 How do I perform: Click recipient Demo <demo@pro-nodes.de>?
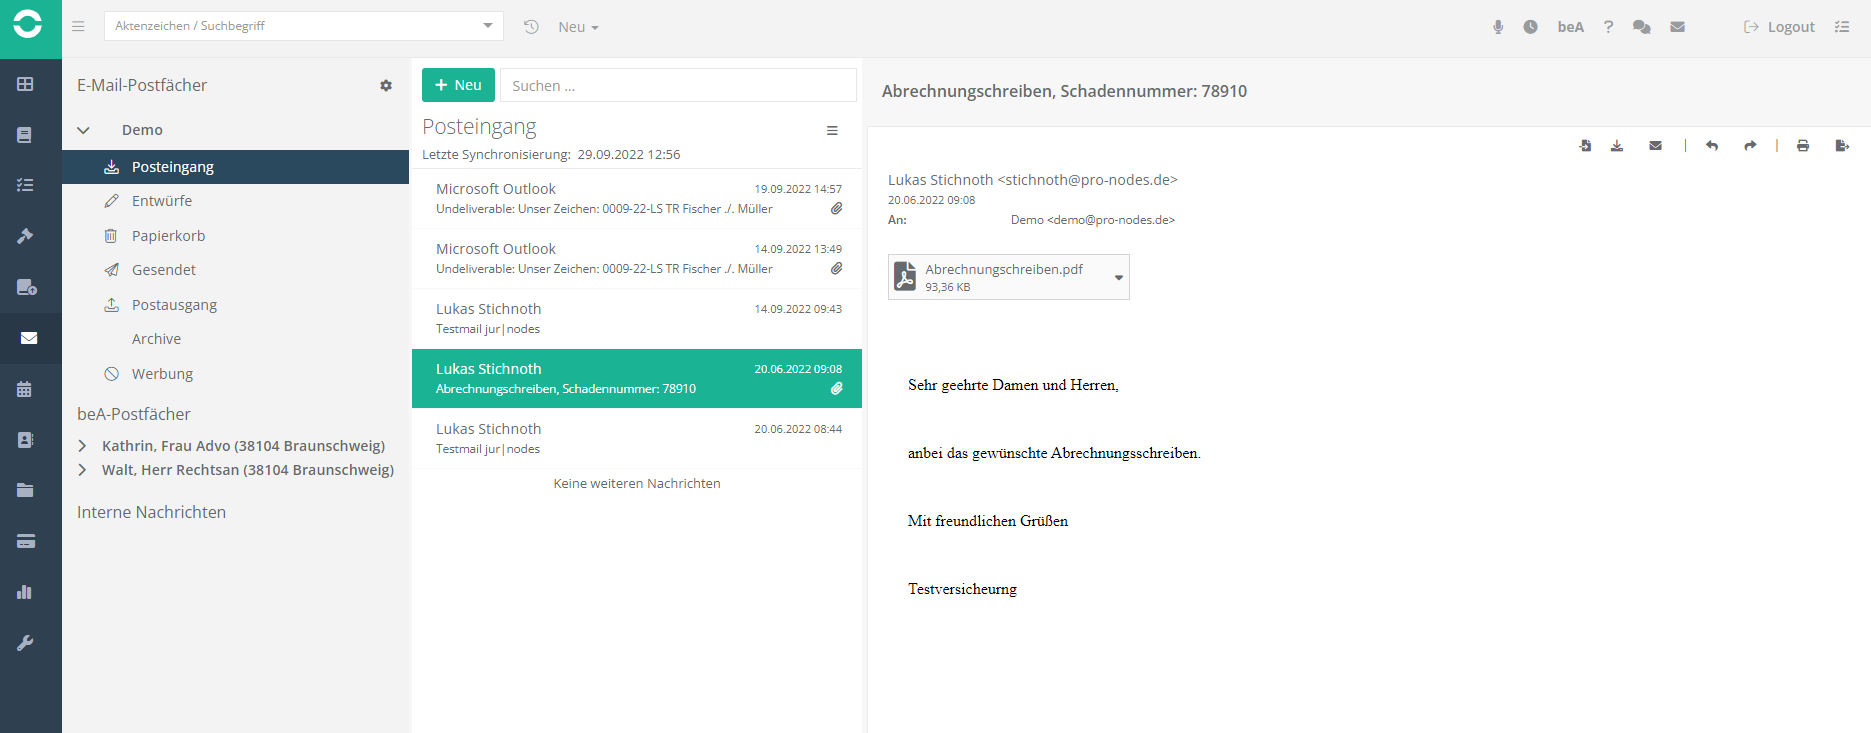(x=1093, y=220)
